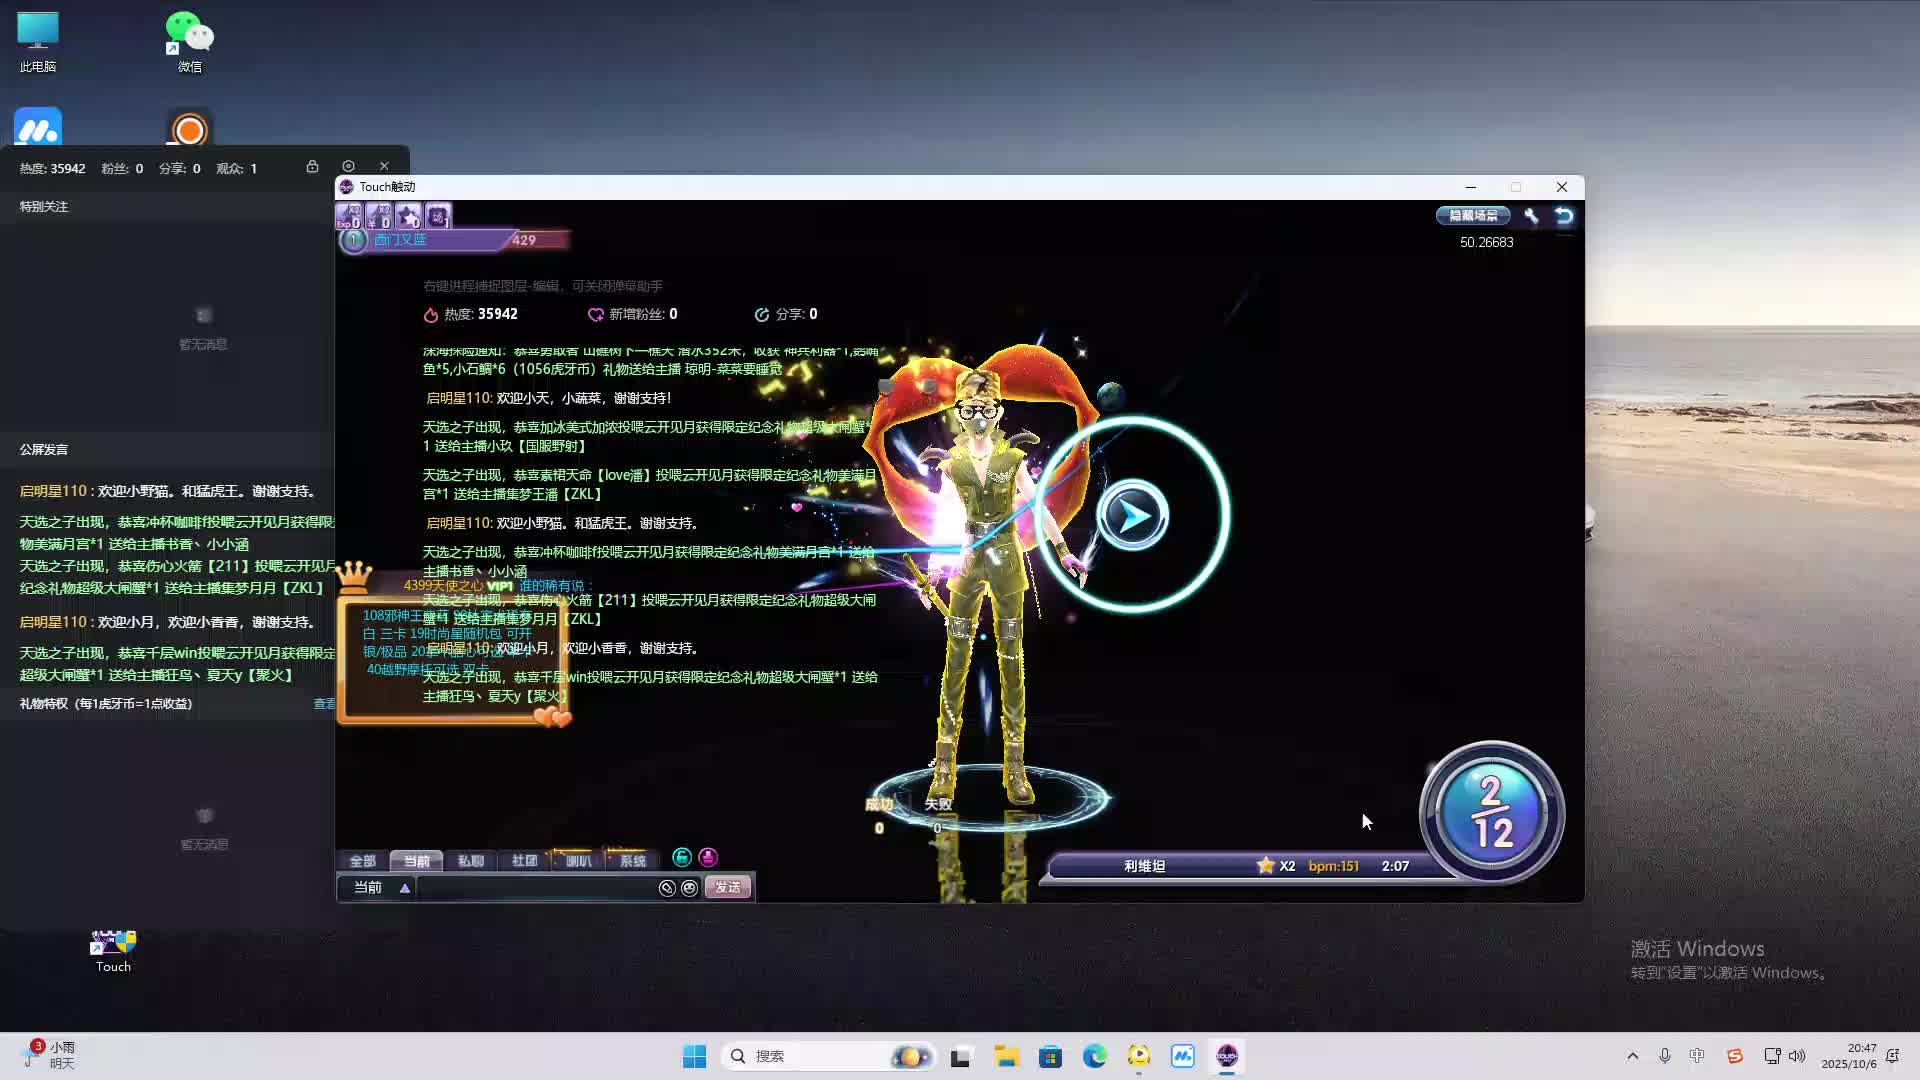Expand the 当前 channel selector dropdown
The image size is (1920, 1080).
tap(404, 888)
